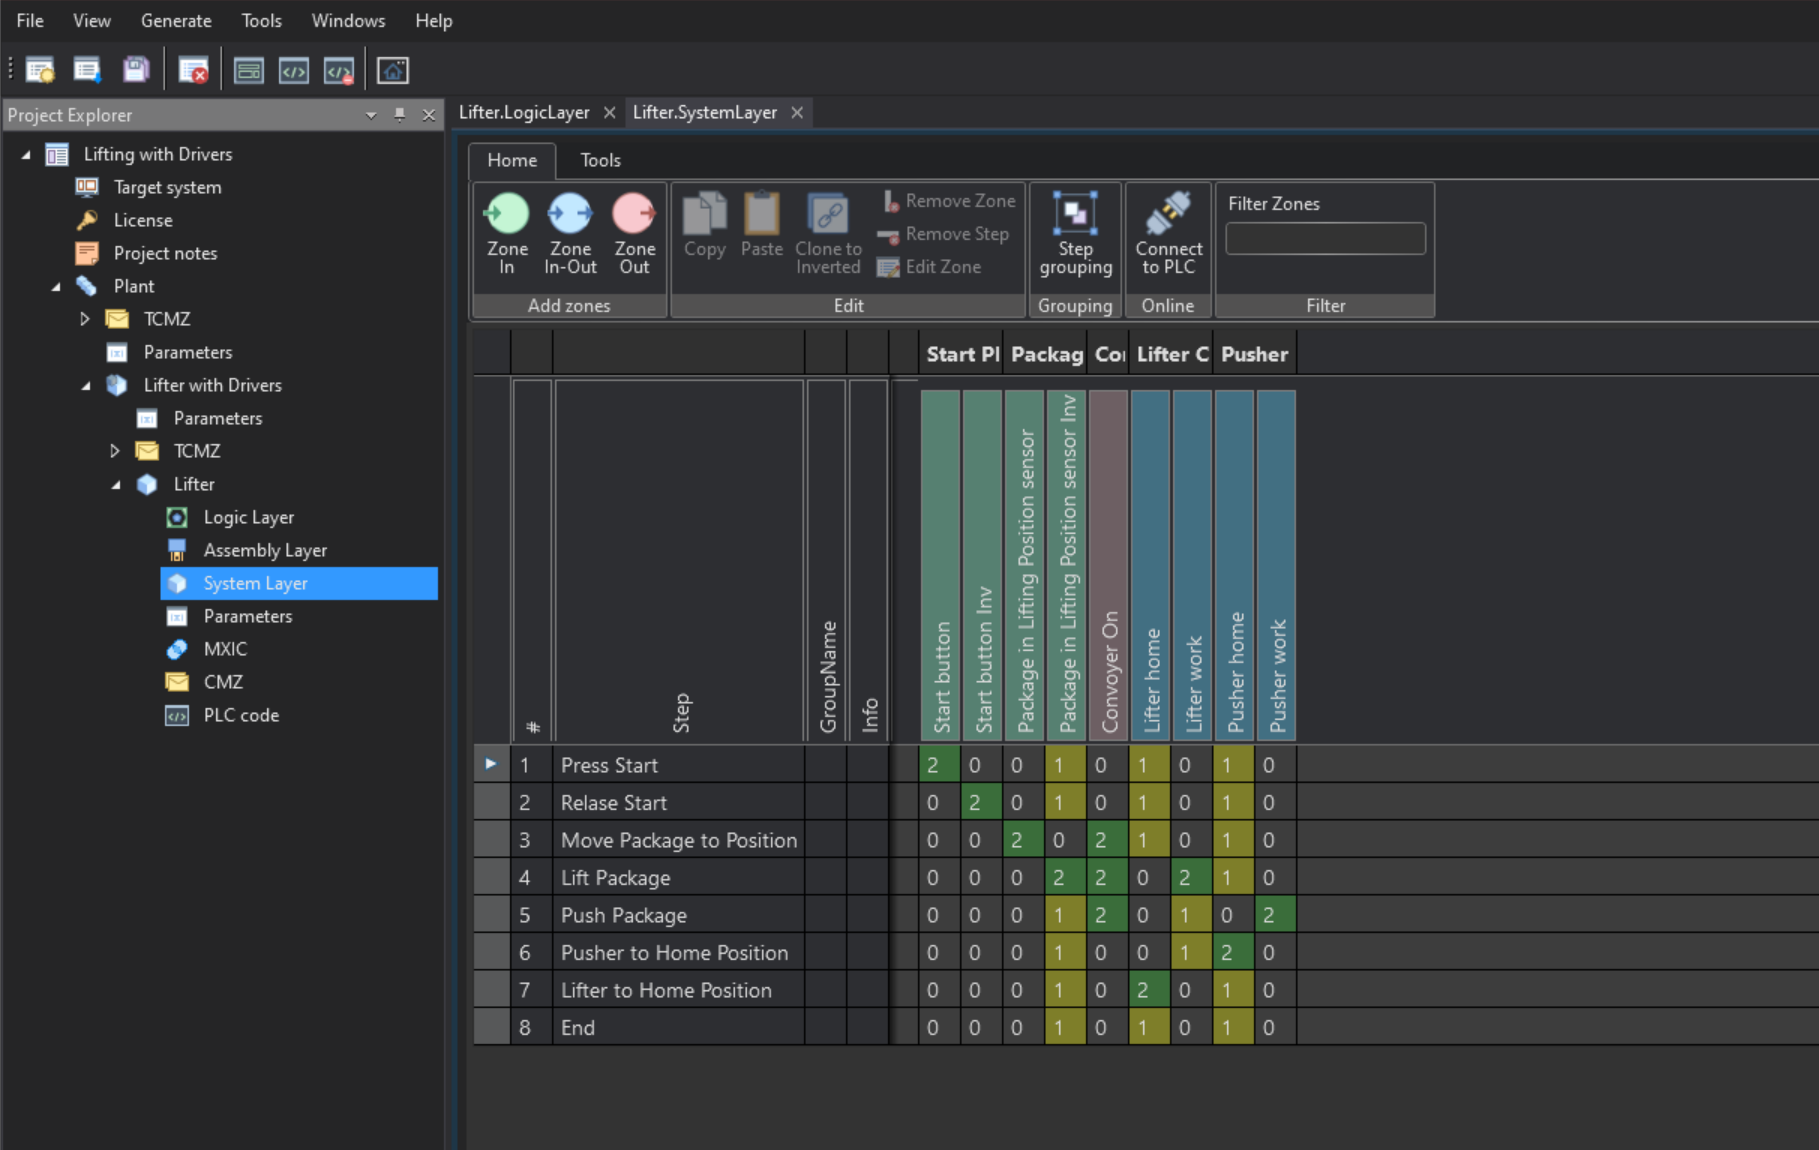The width and height of the screenshot is (1819, 1150).
Task: Close the Lifter.LogicLayer tab
Action: tap(609, 113)
